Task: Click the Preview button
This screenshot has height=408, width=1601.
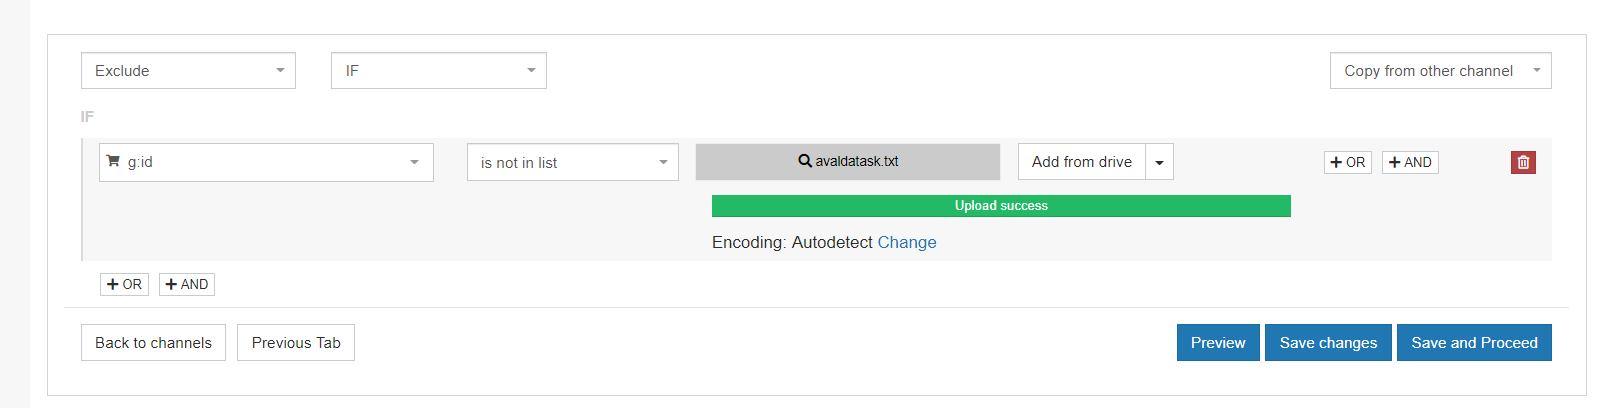Action: [1217, 342]
